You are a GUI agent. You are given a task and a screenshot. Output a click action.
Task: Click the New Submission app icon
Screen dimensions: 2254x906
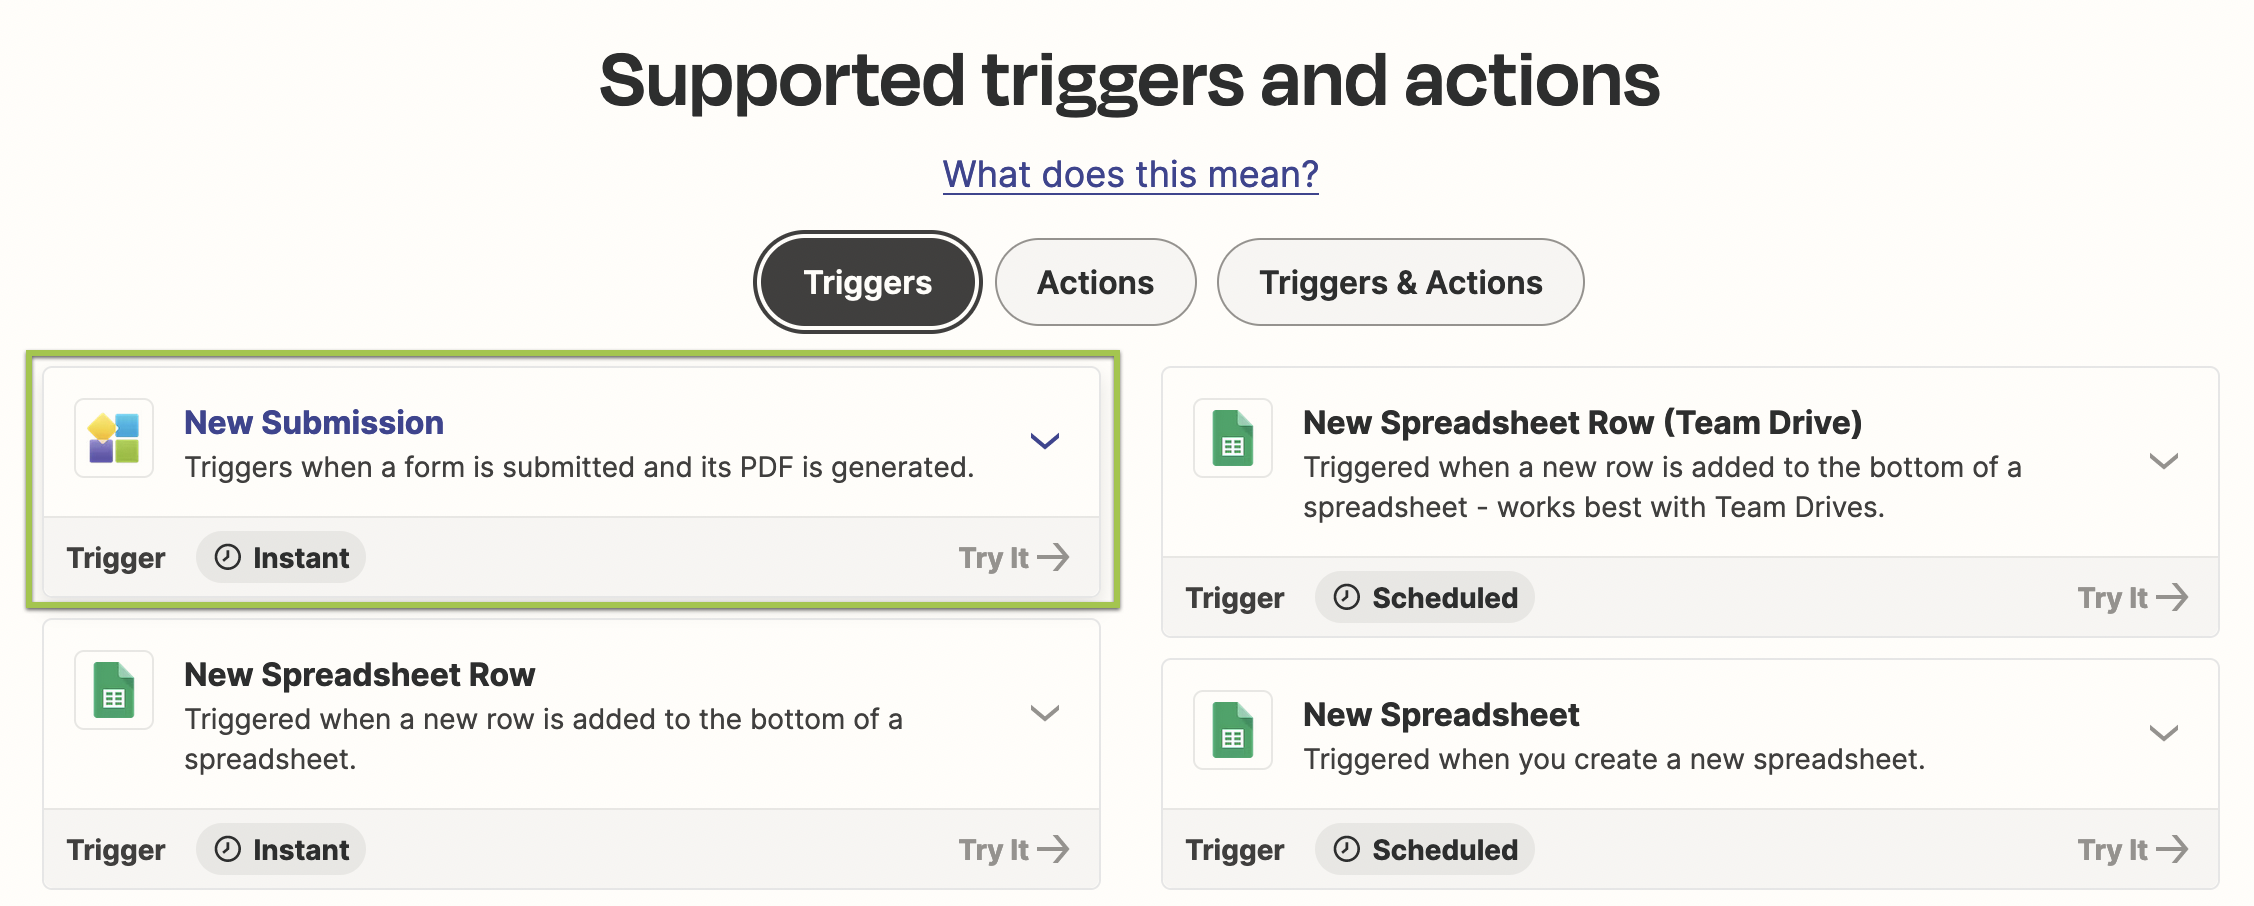pos(114,439)
